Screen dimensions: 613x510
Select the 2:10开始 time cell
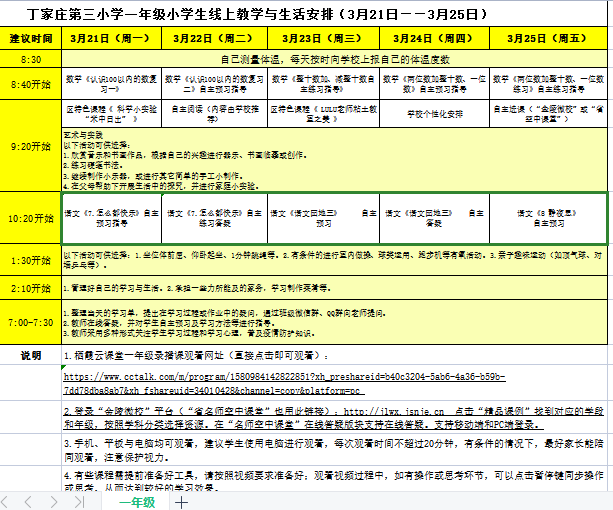click(30, 288)
